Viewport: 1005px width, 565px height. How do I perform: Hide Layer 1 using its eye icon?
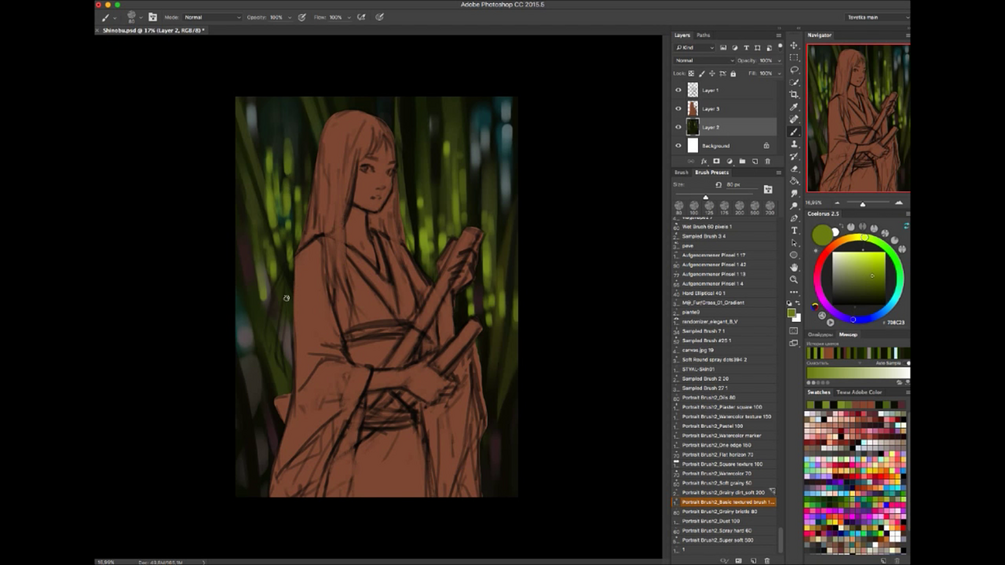[679, 90]
